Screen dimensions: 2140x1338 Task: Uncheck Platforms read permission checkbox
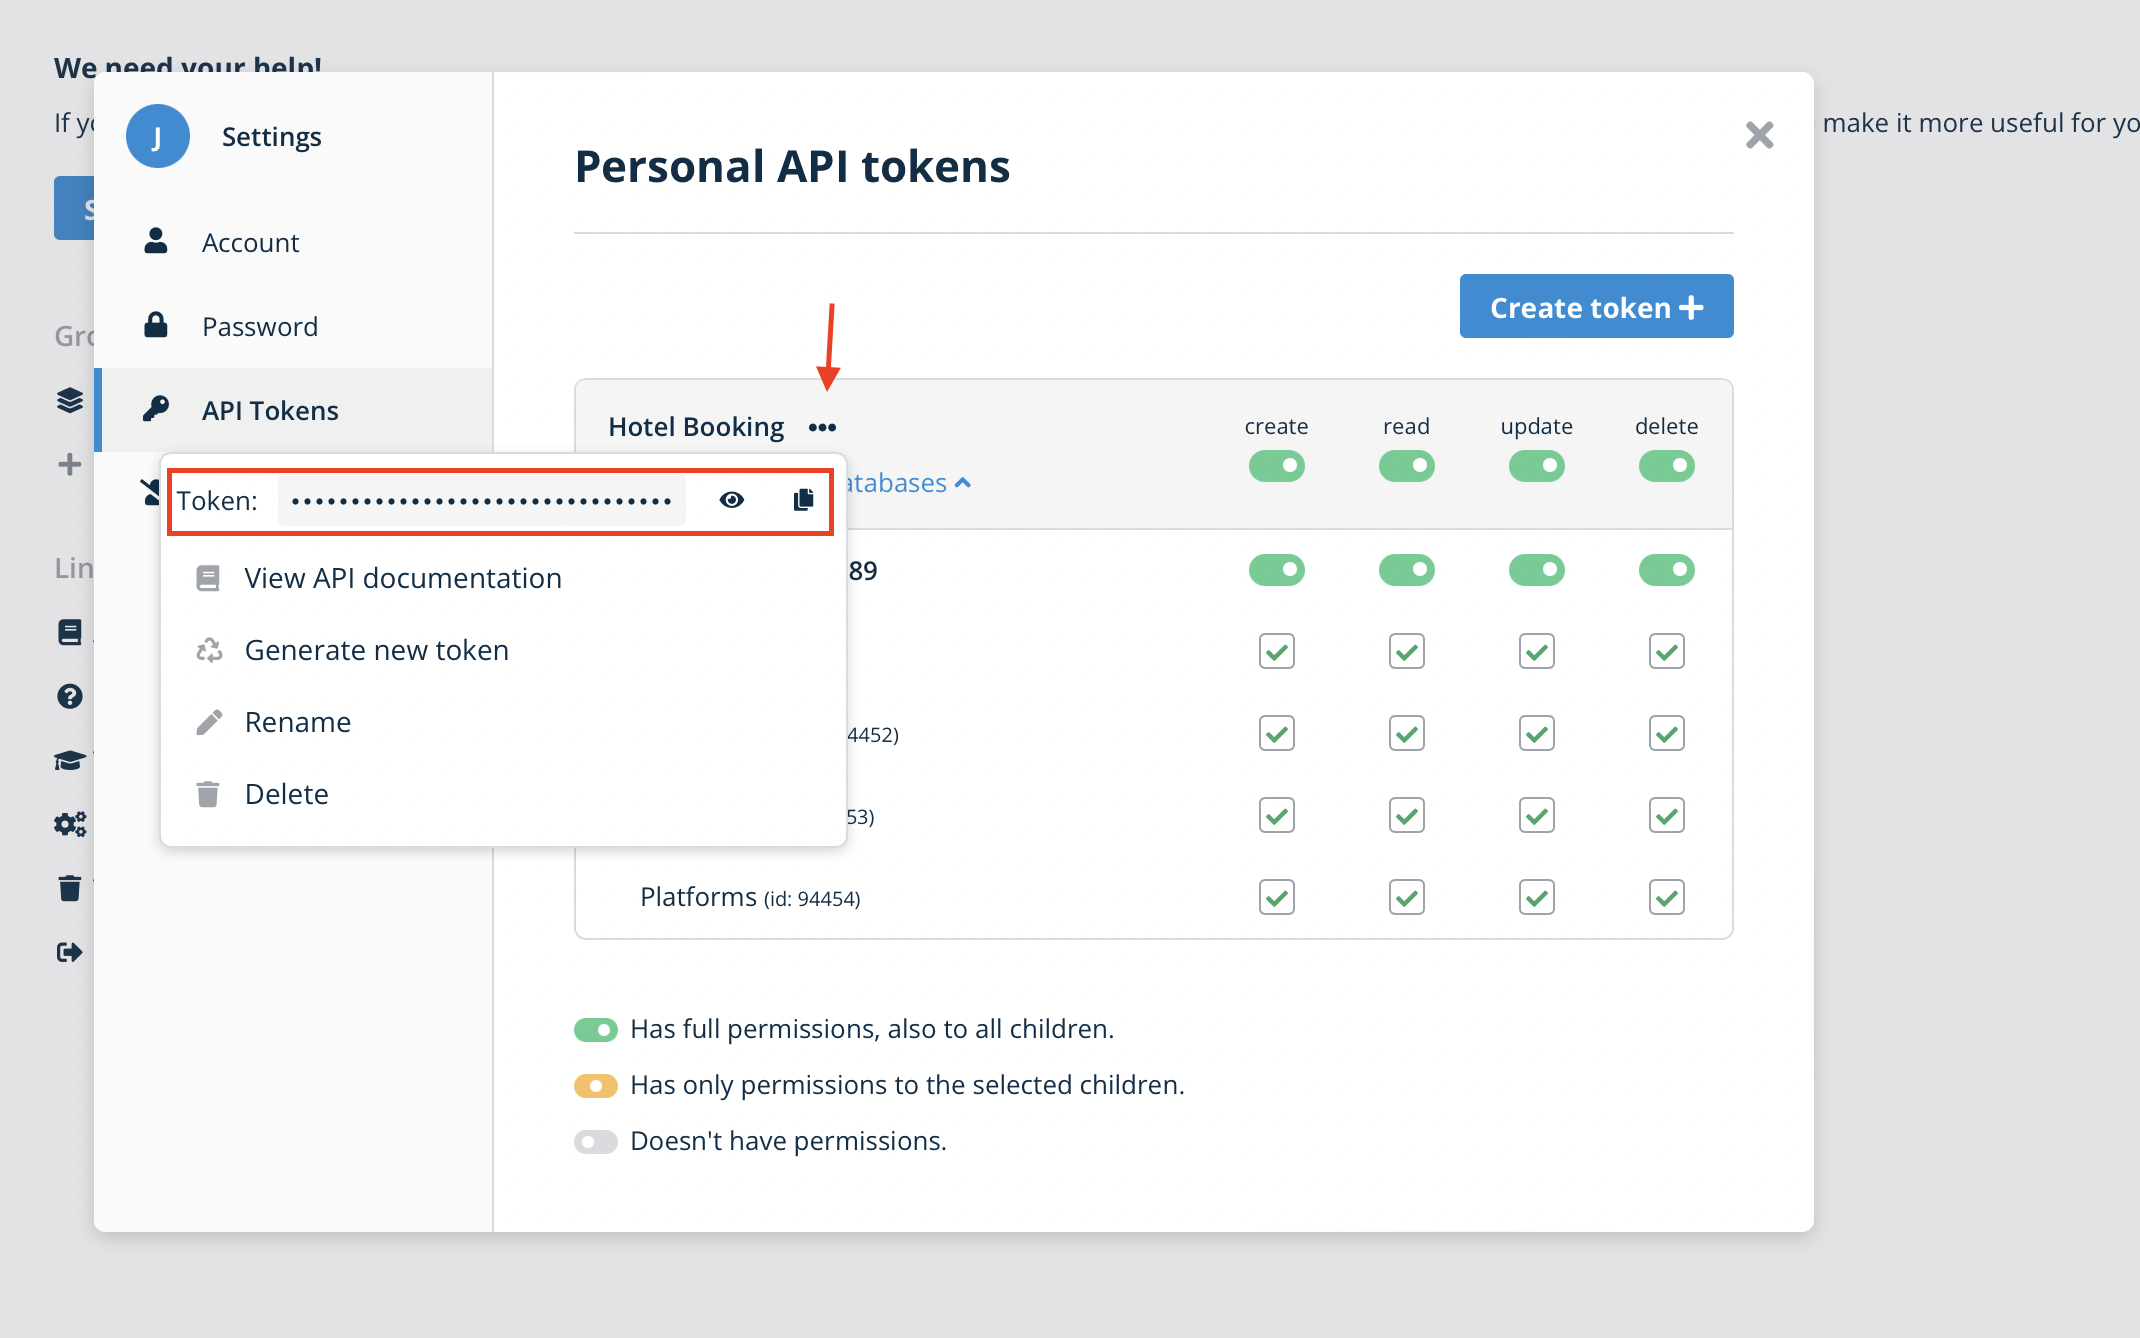tap(1406, 898)
